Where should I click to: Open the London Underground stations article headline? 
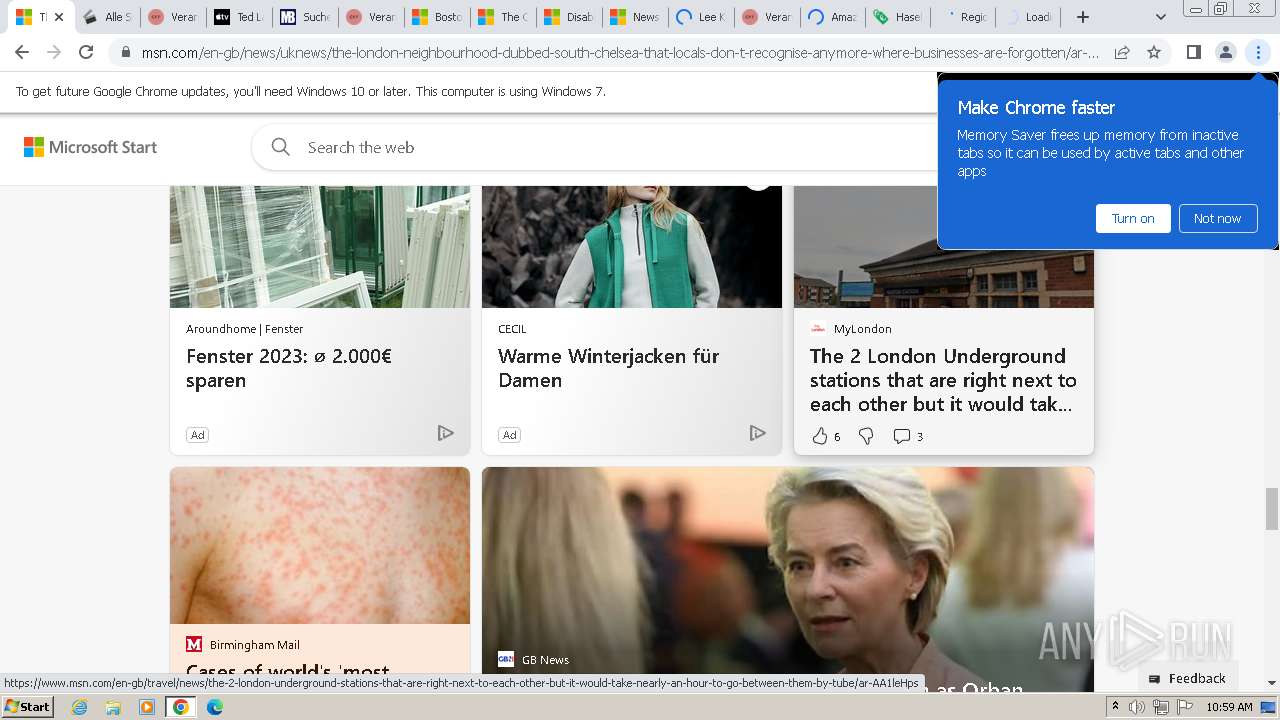pos(943,380)
